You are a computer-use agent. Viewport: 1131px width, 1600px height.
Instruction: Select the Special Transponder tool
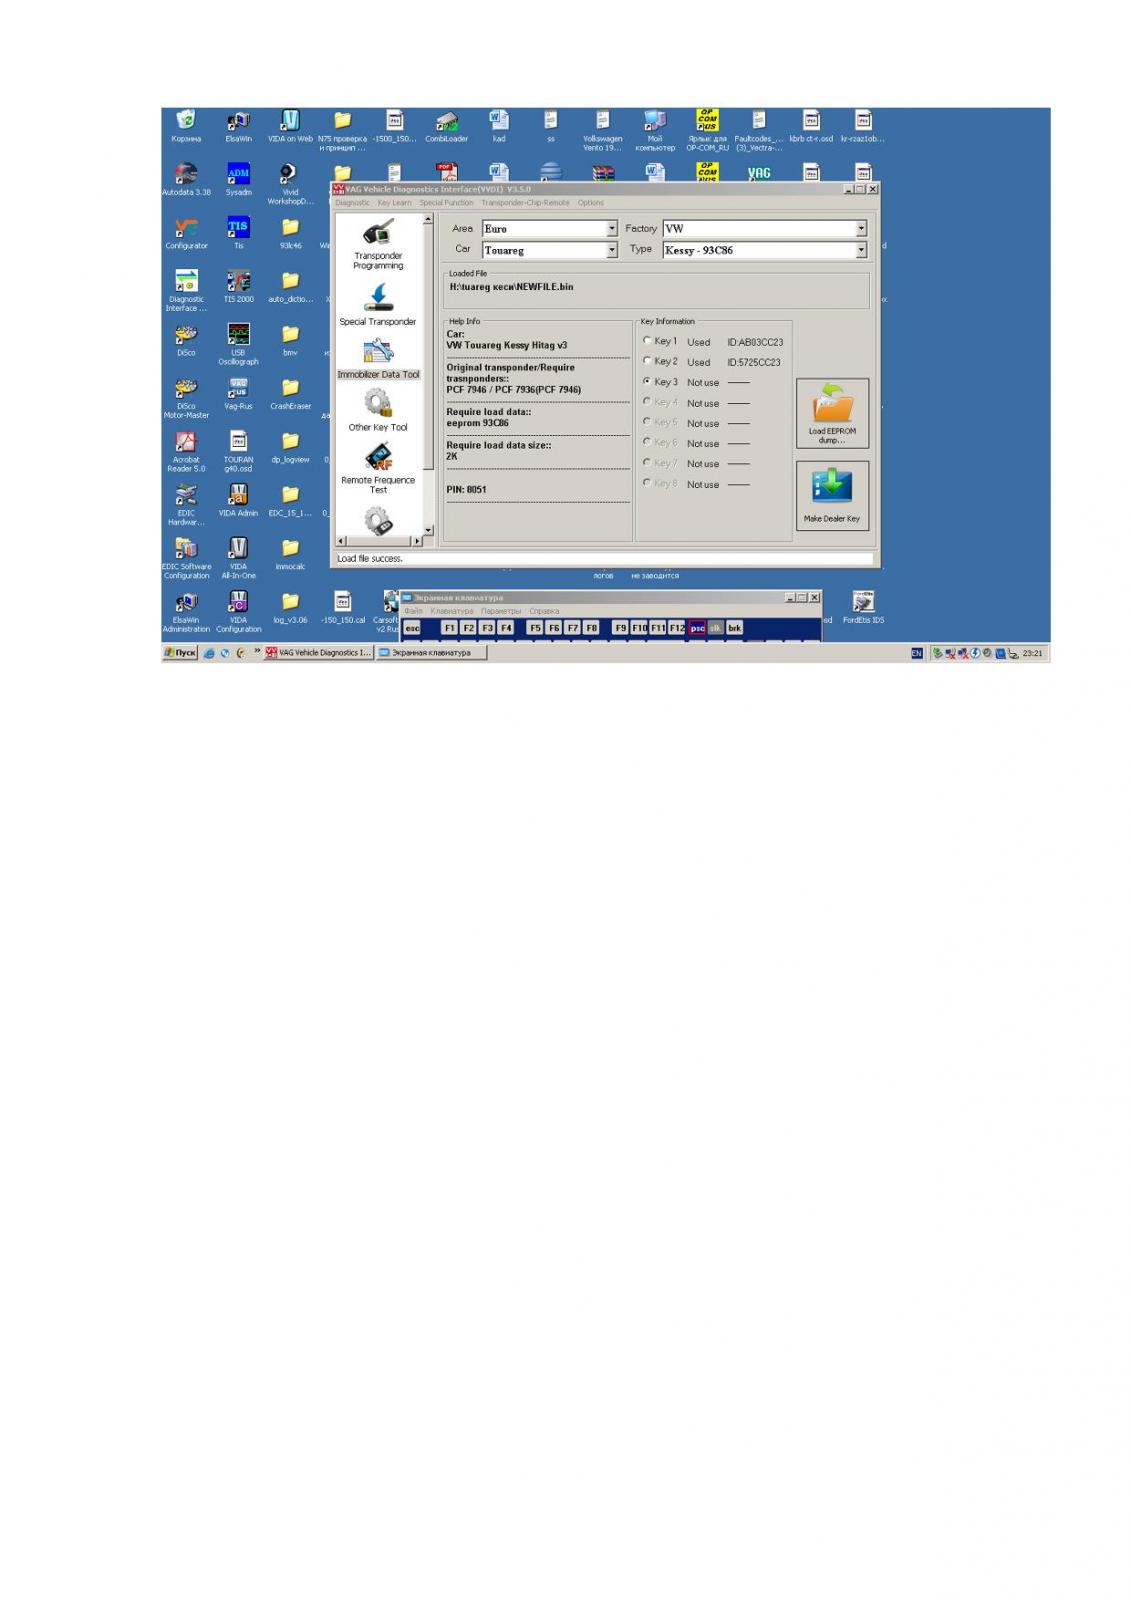(x=378, y=305)
